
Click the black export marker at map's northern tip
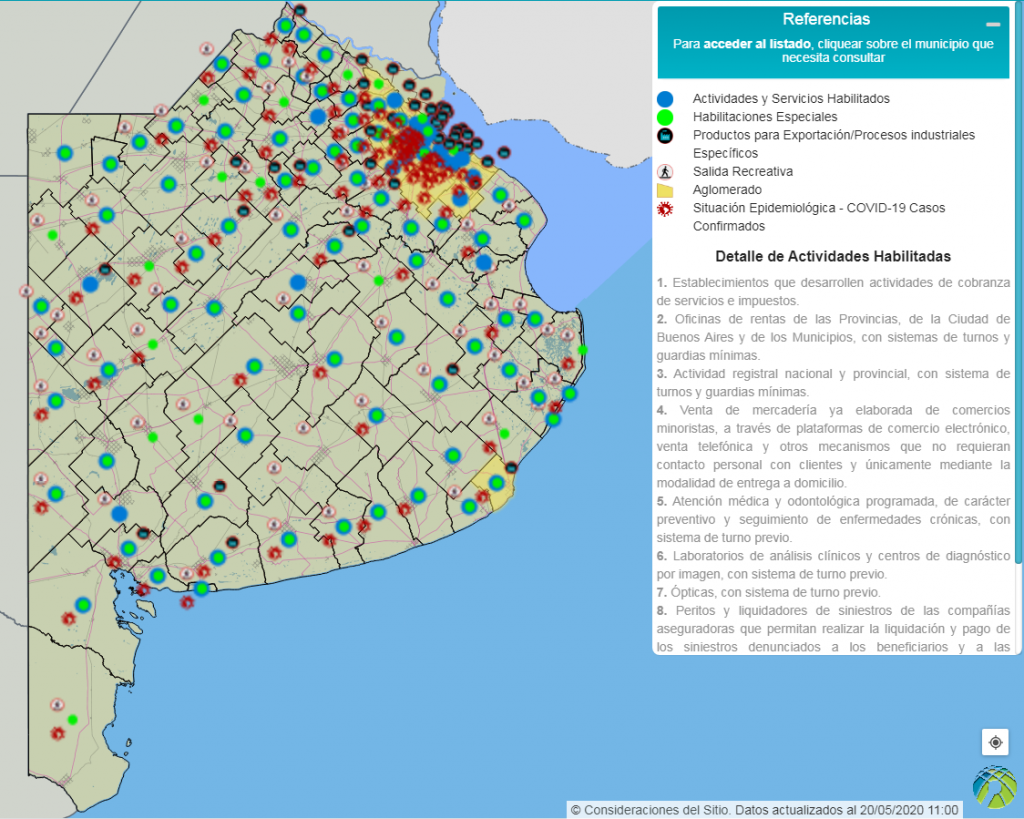(x=300, y=10)
